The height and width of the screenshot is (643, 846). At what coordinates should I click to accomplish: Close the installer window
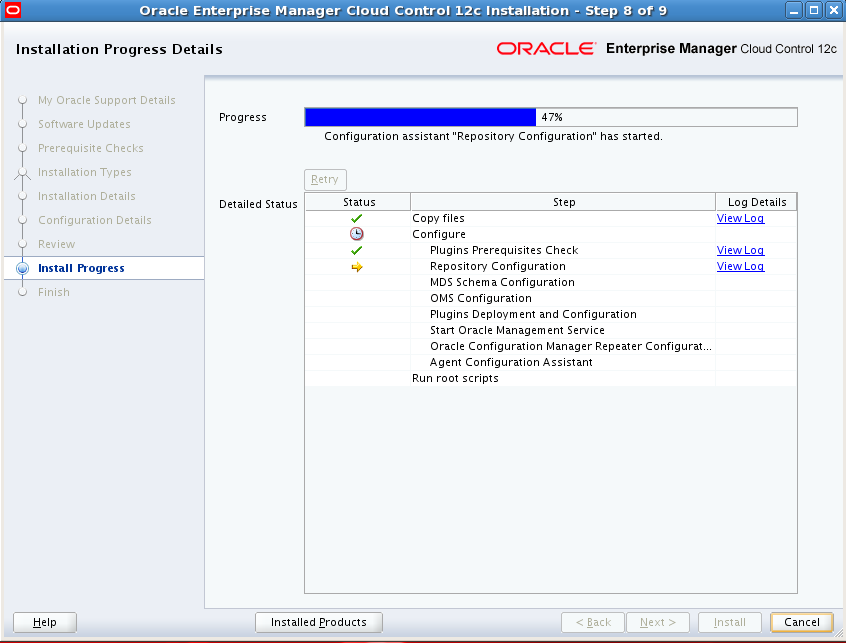834,10
